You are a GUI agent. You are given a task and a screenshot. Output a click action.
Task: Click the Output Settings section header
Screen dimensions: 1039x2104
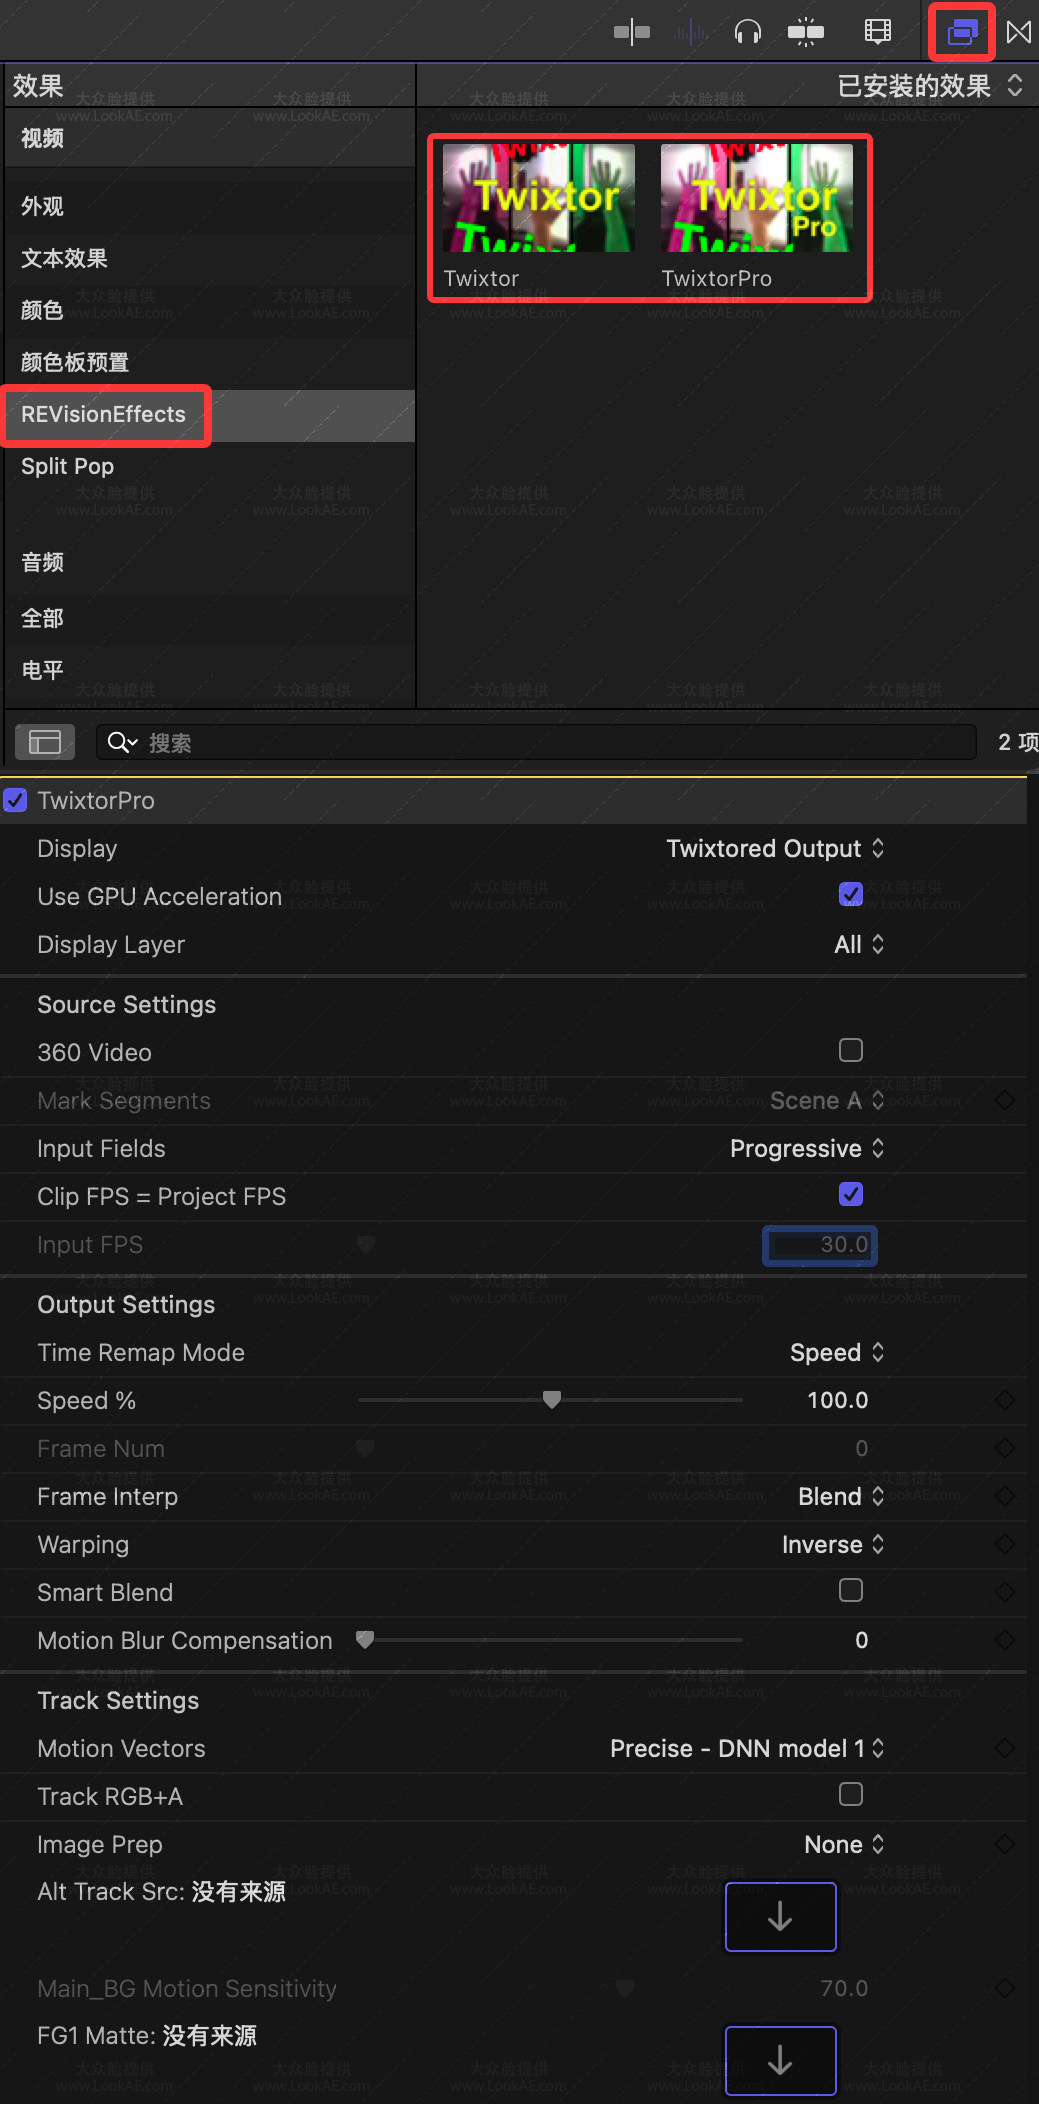[x=126, y=1304]
